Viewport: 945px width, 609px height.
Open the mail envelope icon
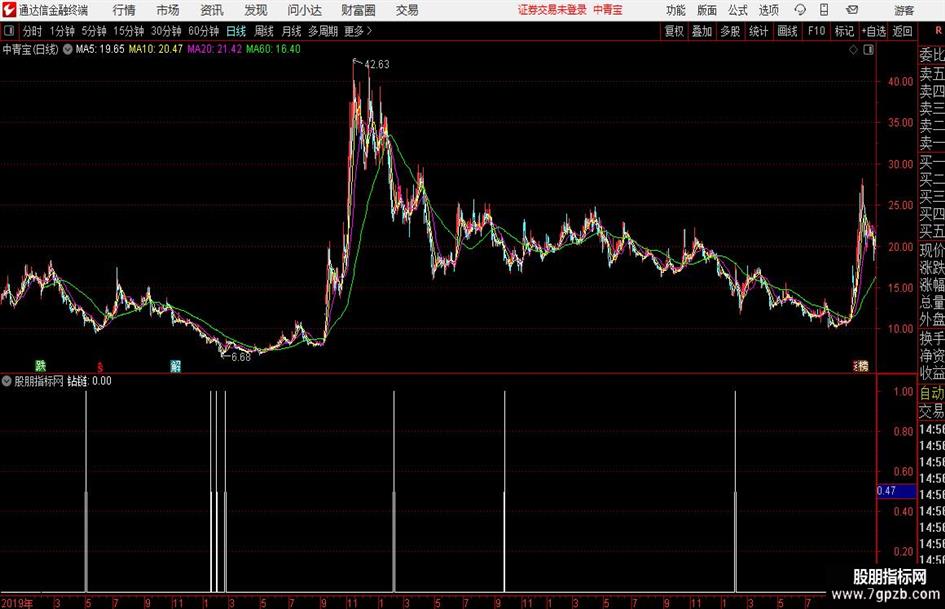tap(852, 10)
